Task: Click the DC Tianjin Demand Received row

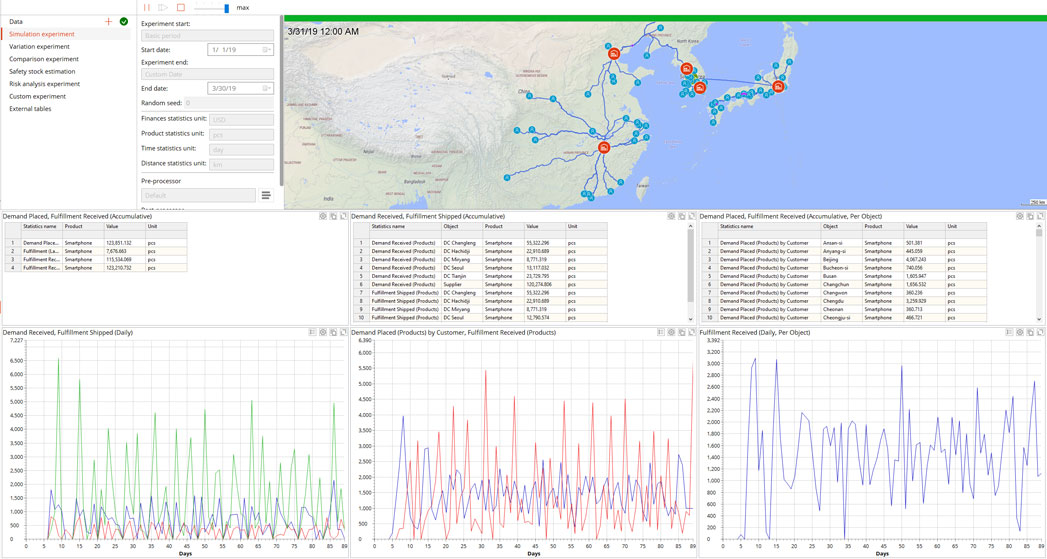Action: [480, 276]
